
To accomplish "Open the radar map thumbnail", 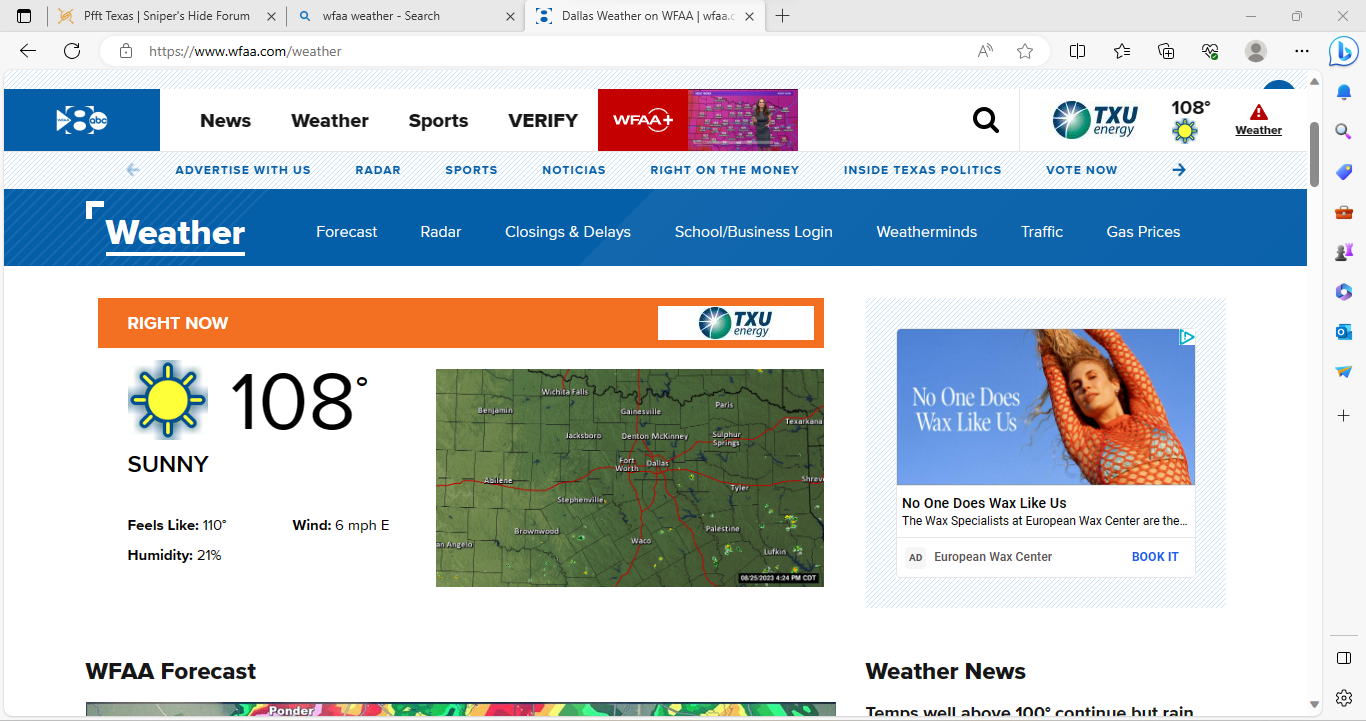I will [630, 478].
